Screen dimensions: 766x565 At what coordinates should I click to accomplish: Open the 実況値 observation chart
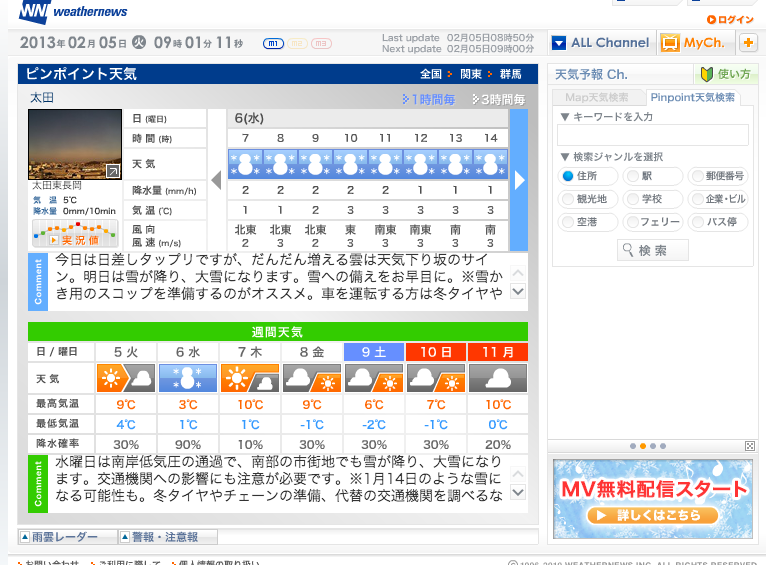tap(75, 233)
